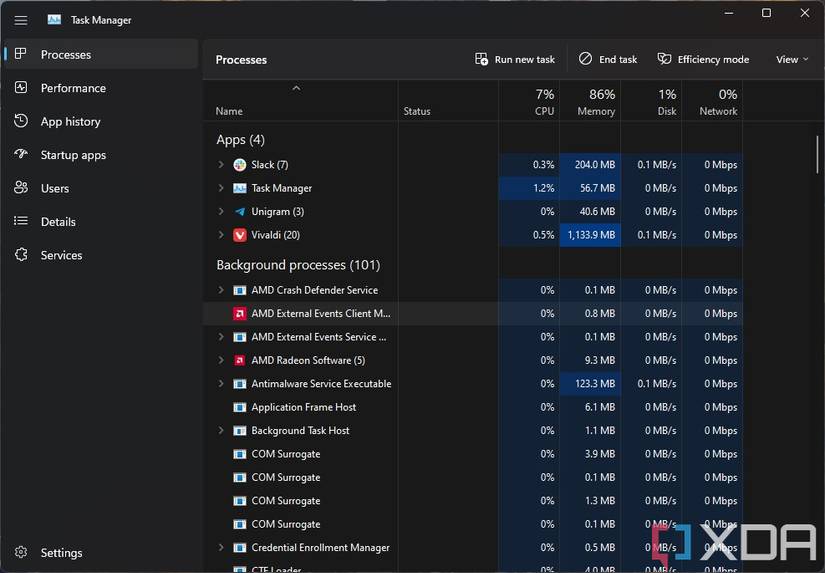
Task: Expand the Vivaldi (20) process group
Action: 220,235
